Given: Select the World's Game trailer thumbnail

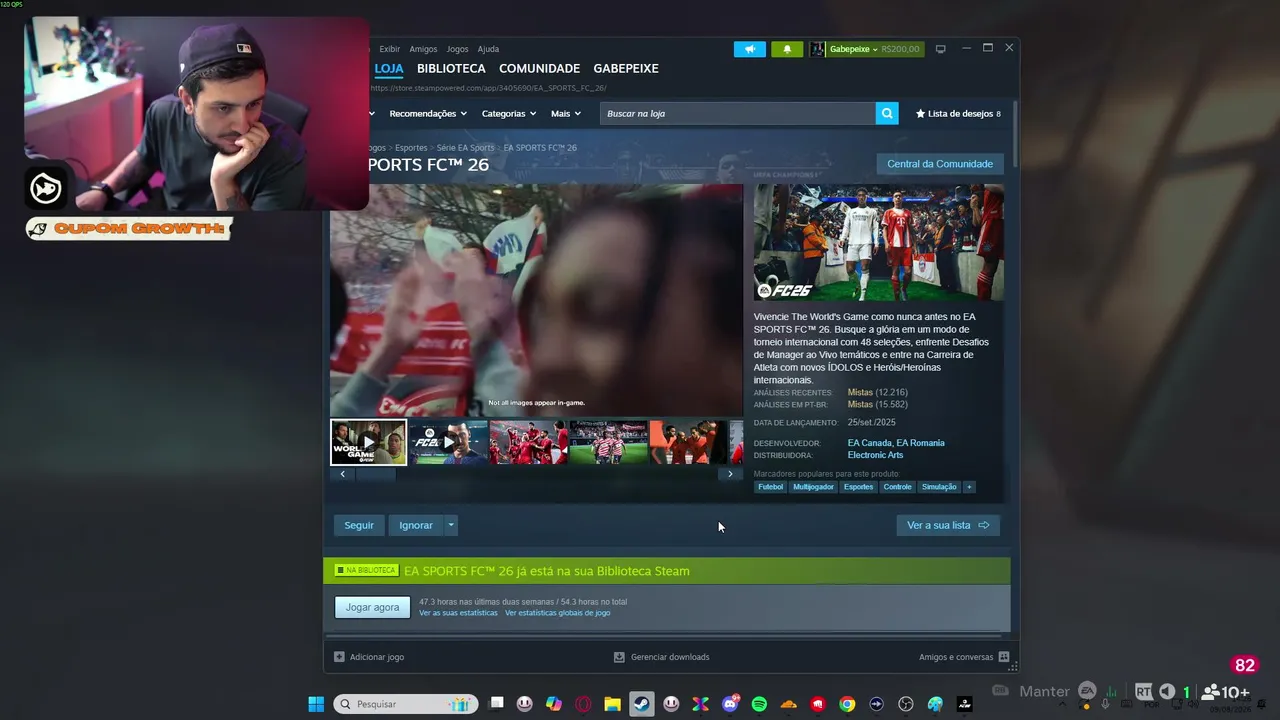Looking at the screenshot, I should (369, 442).
